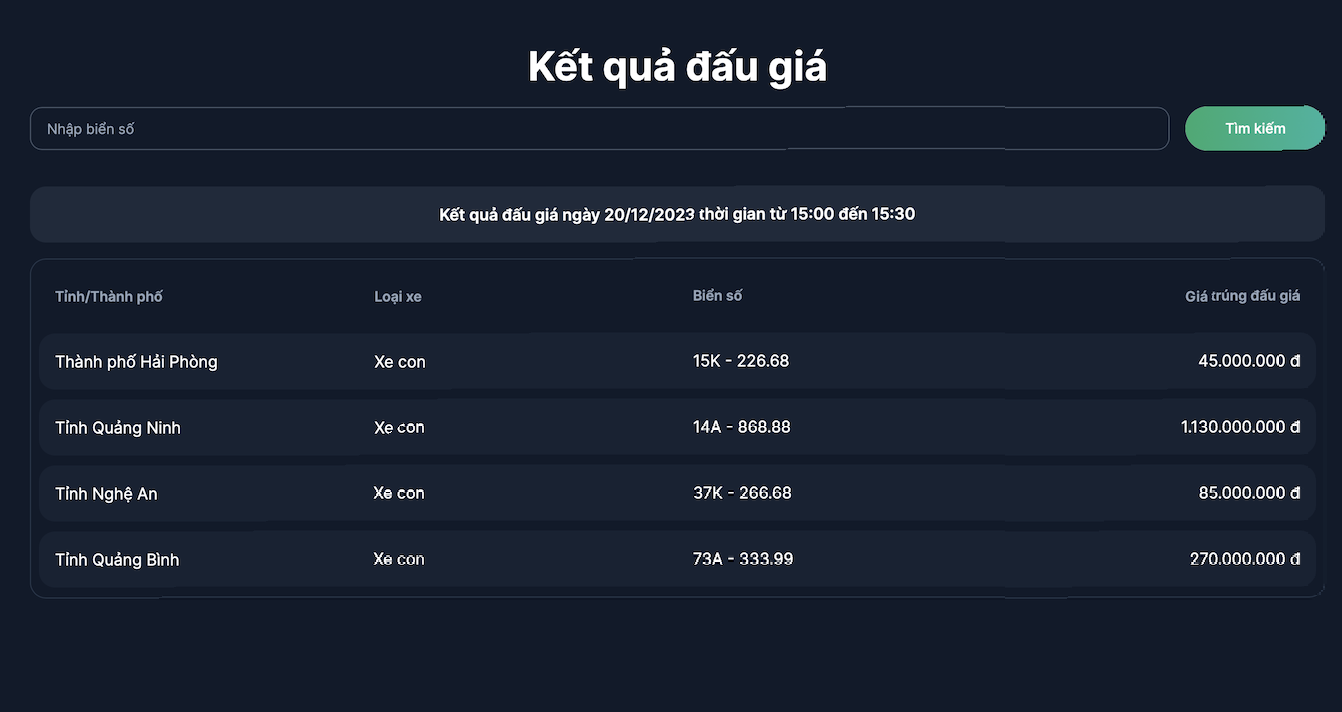Click the Biển số column header
1342x712 pixels.
point(717,295)
